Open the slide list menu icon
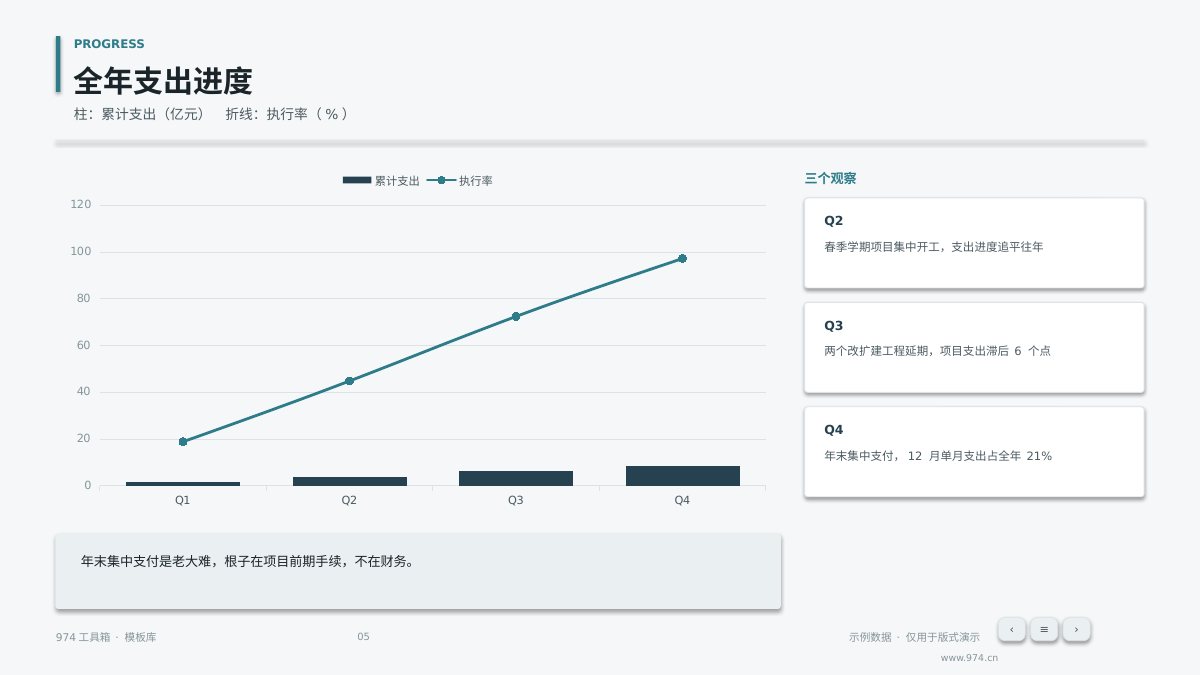 click(1044, 629)
